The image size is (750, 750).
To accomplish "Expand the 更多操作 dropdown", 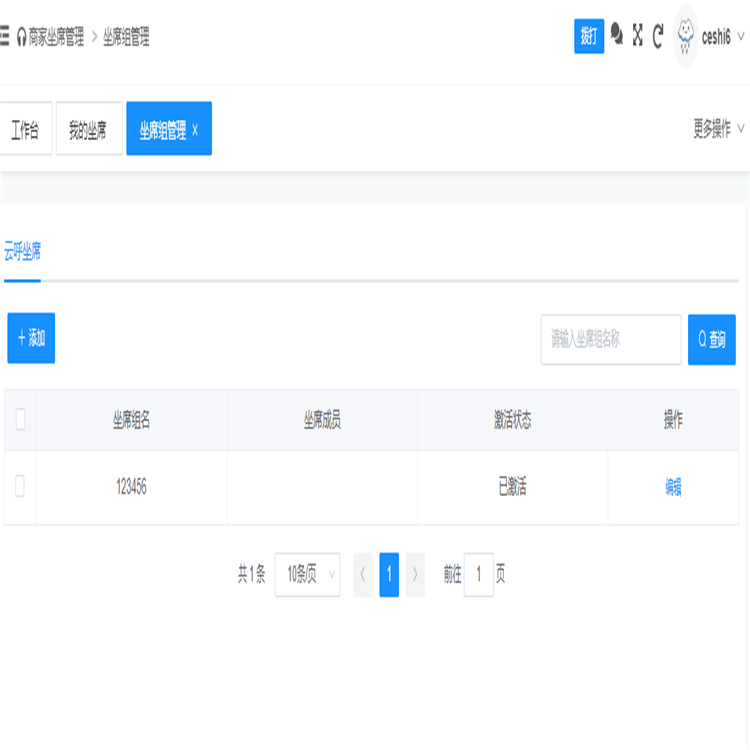I will click(x=718, y=129).
